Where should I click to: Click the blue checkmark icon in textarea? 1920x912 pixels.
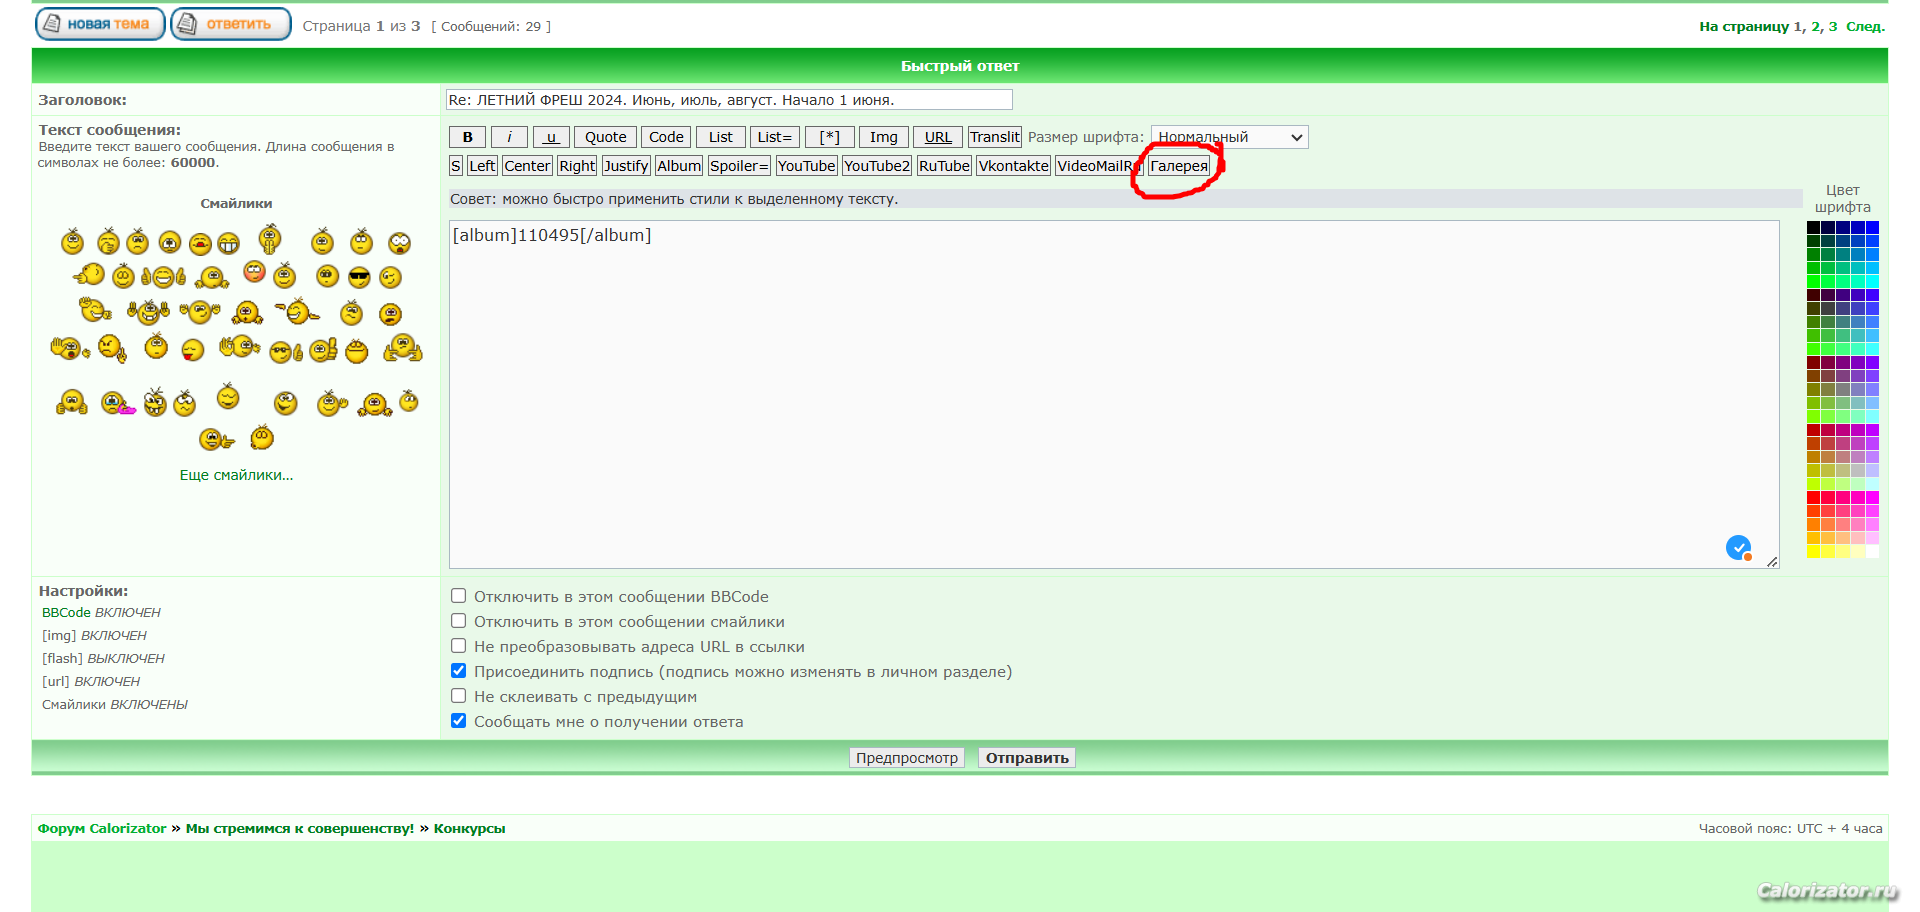[x=1739, y=547]
